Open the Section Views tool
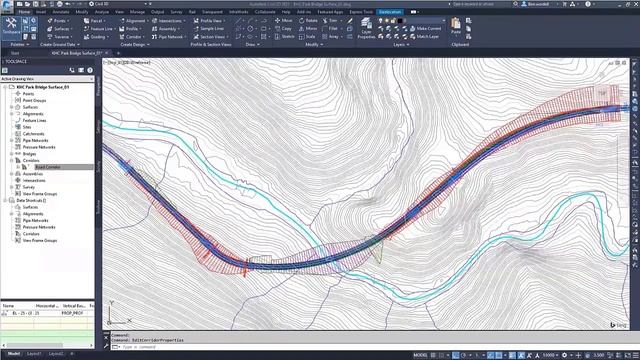 coord(211,37)
